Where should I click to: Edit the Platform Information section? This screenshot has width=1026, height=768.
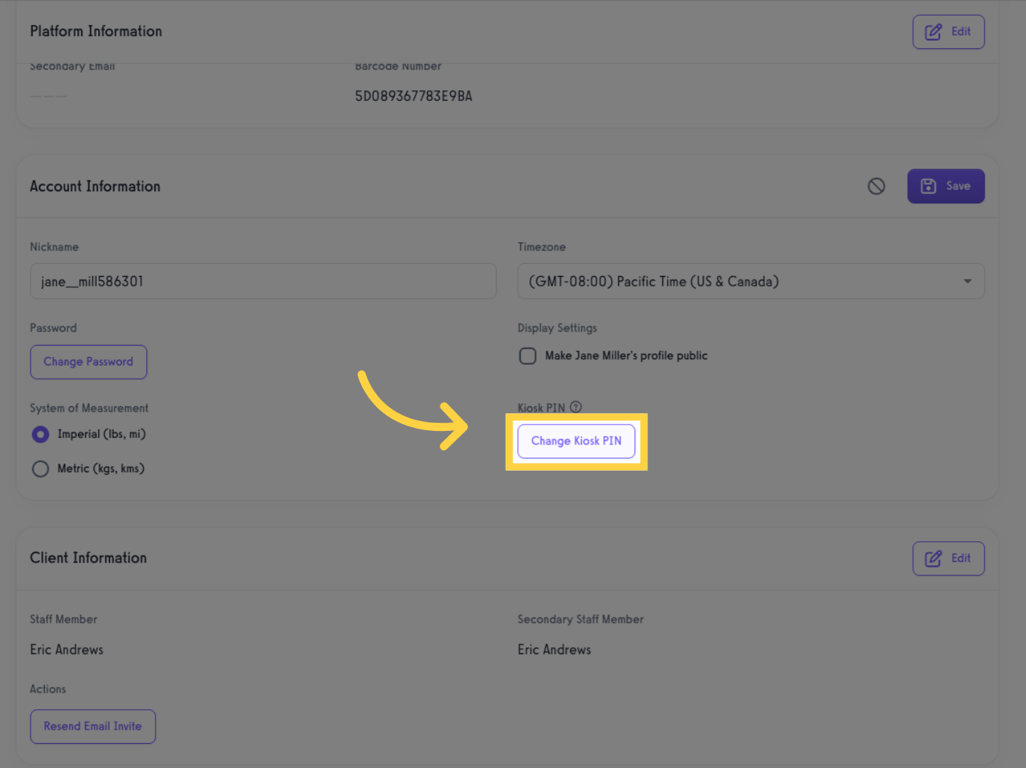[x=948, y=32]
